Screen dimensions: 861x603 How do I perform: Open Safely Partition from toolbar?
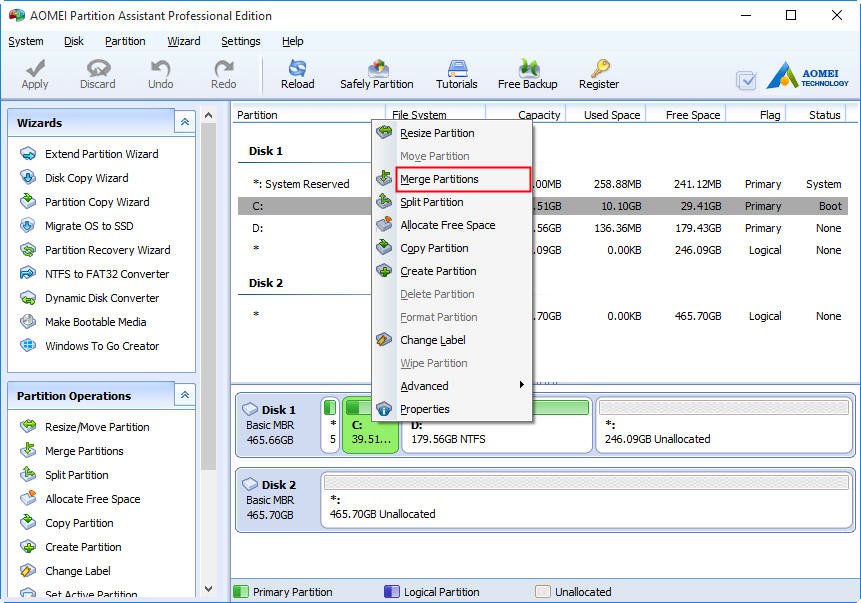[377, 74]
